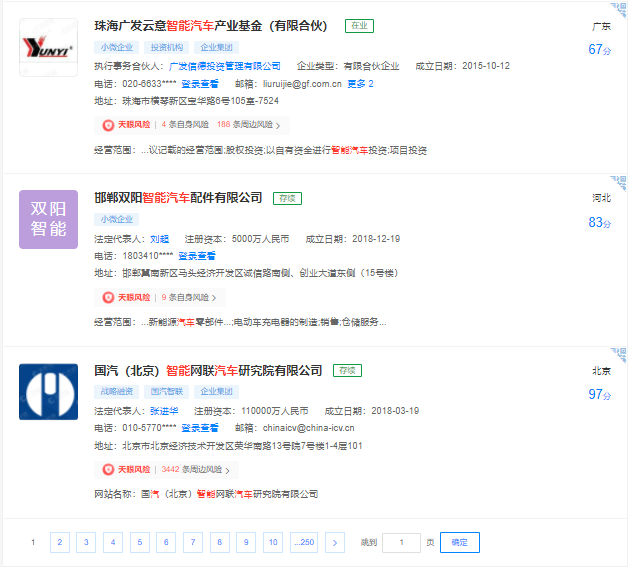Click 天眼风险 icon for 邯郸双阳
The height and width of the screenshot is (567, 628).
(x=108, y=298)
